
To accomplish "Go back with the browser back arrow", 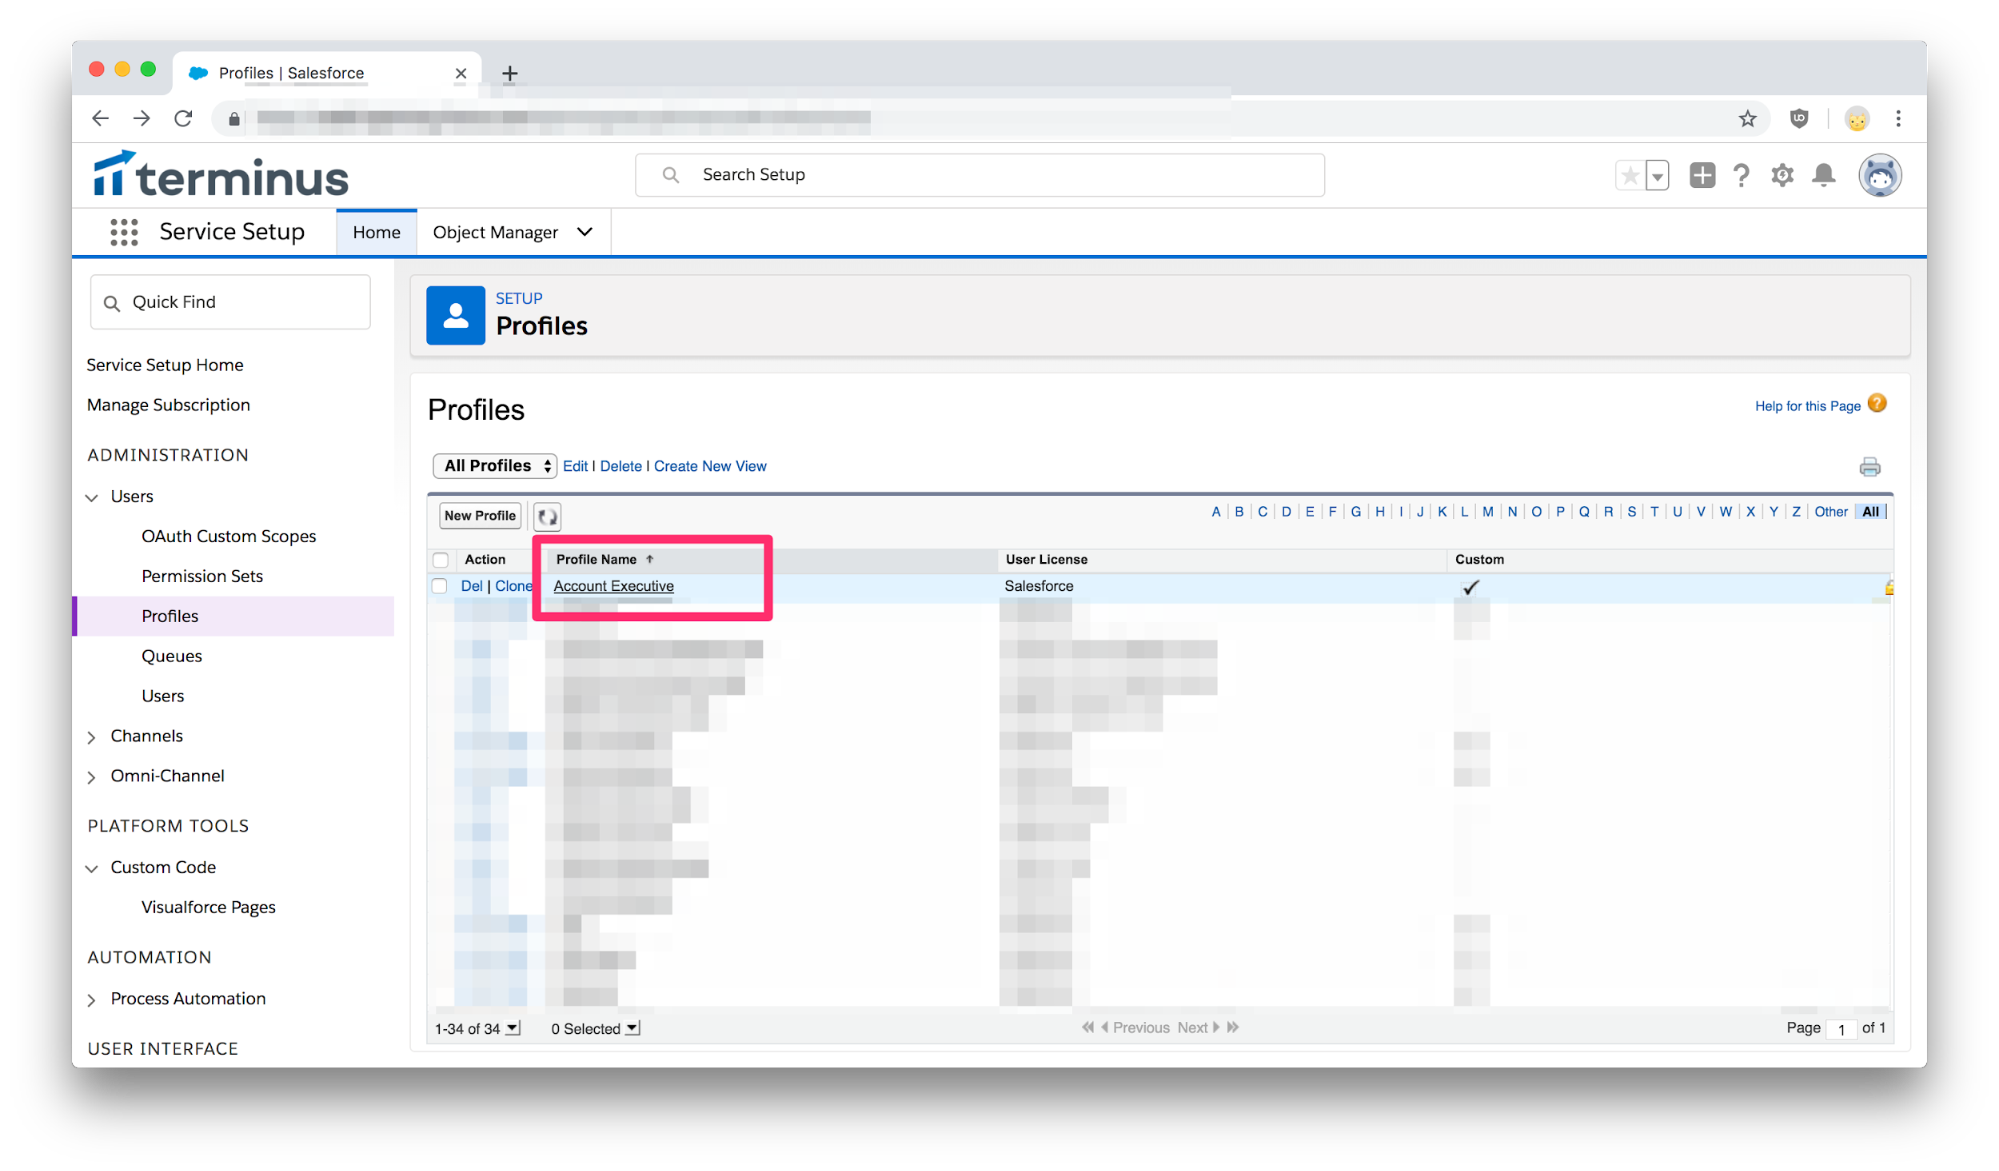I will [x=100, y=118].
